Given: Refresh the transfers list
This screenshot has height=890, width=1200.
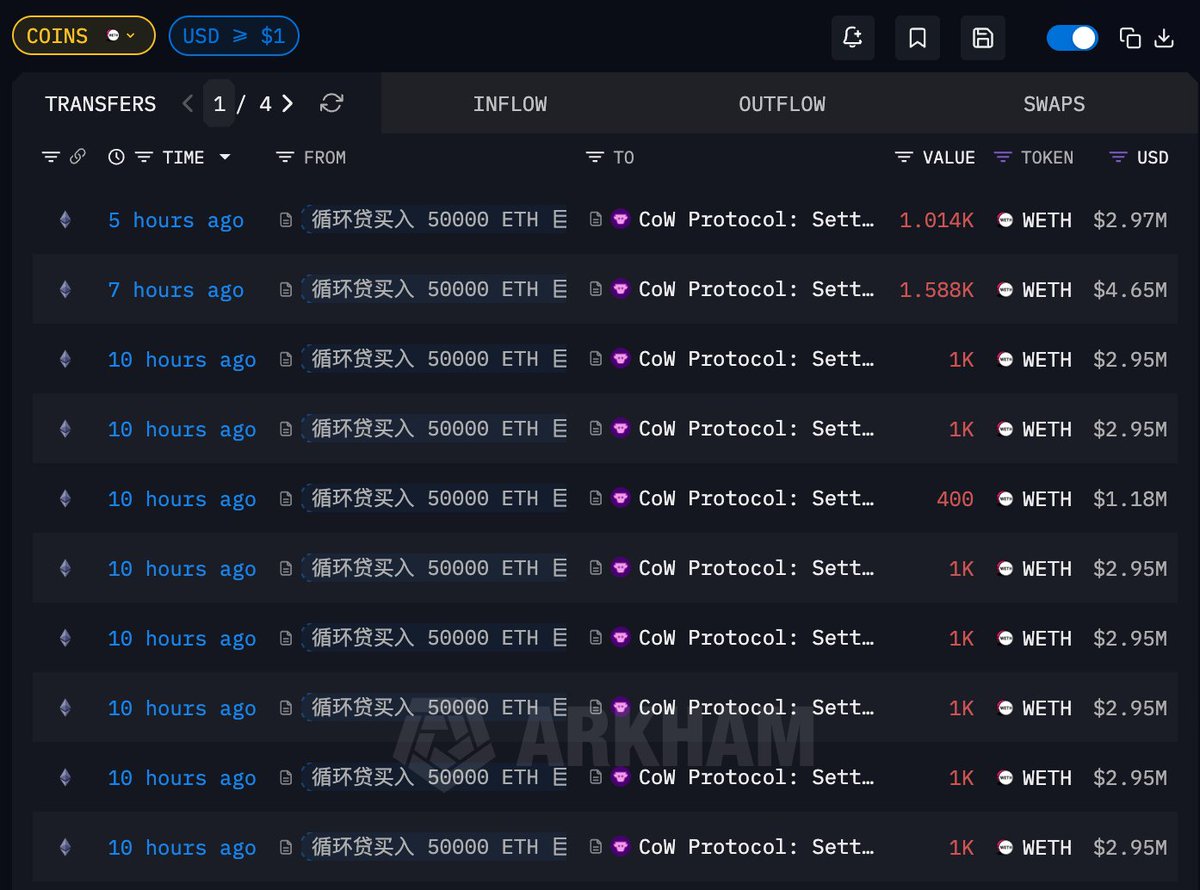Looking at the screenshot, I should (x=332, y=103).
